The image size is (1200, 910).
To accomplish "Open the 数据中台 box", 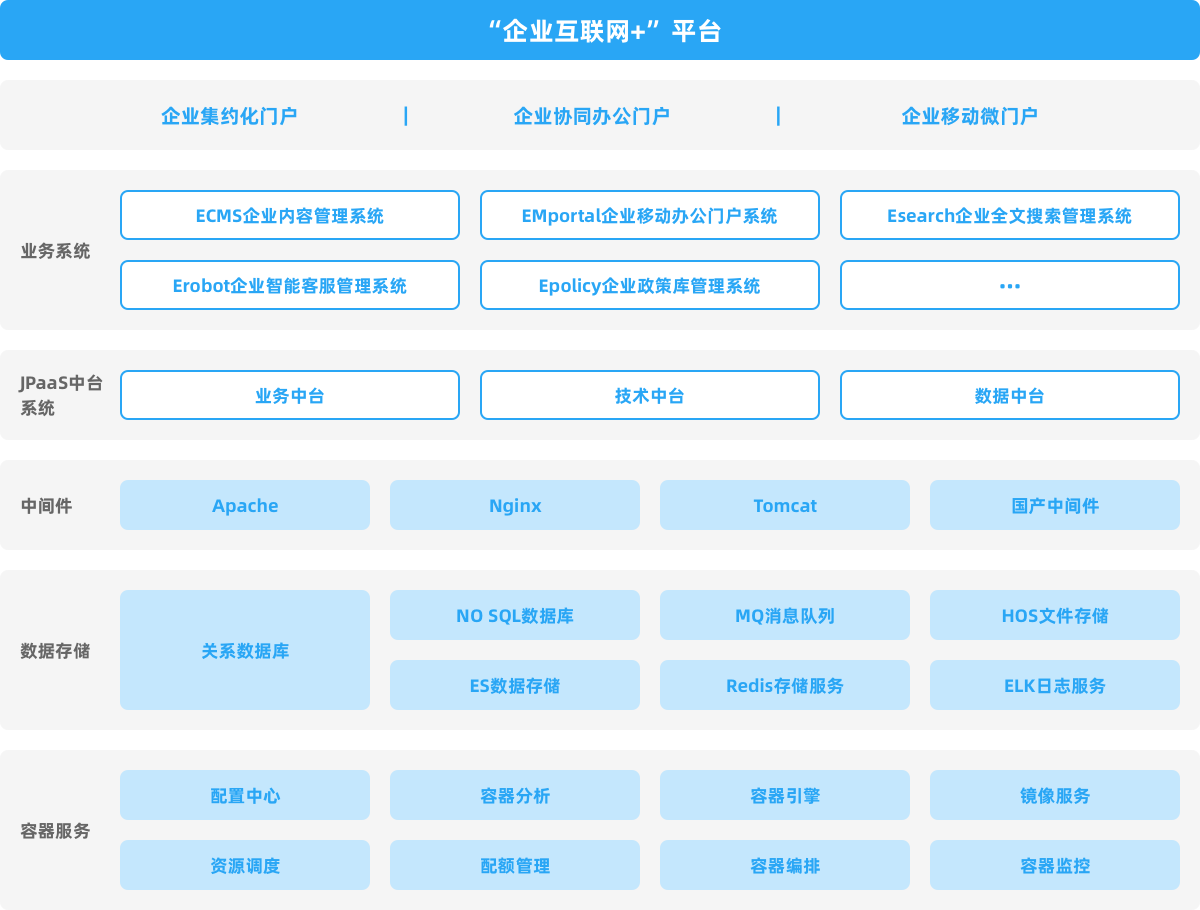I will 1009,396.
